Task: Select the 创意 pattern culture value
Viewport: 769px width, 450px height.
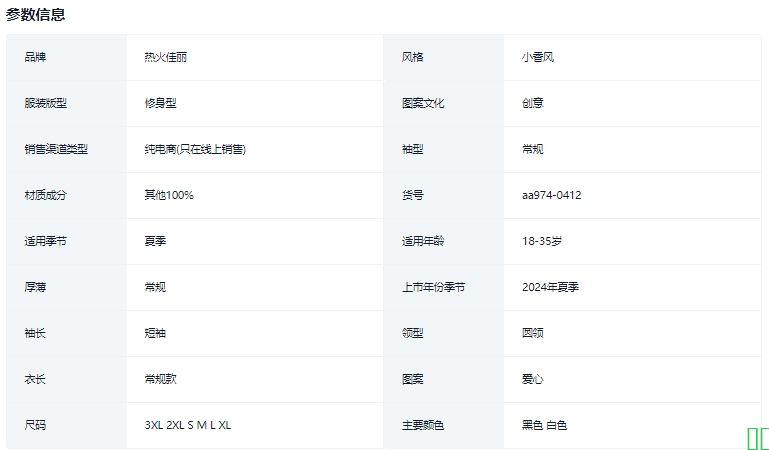Action: [x=533, y=103]
